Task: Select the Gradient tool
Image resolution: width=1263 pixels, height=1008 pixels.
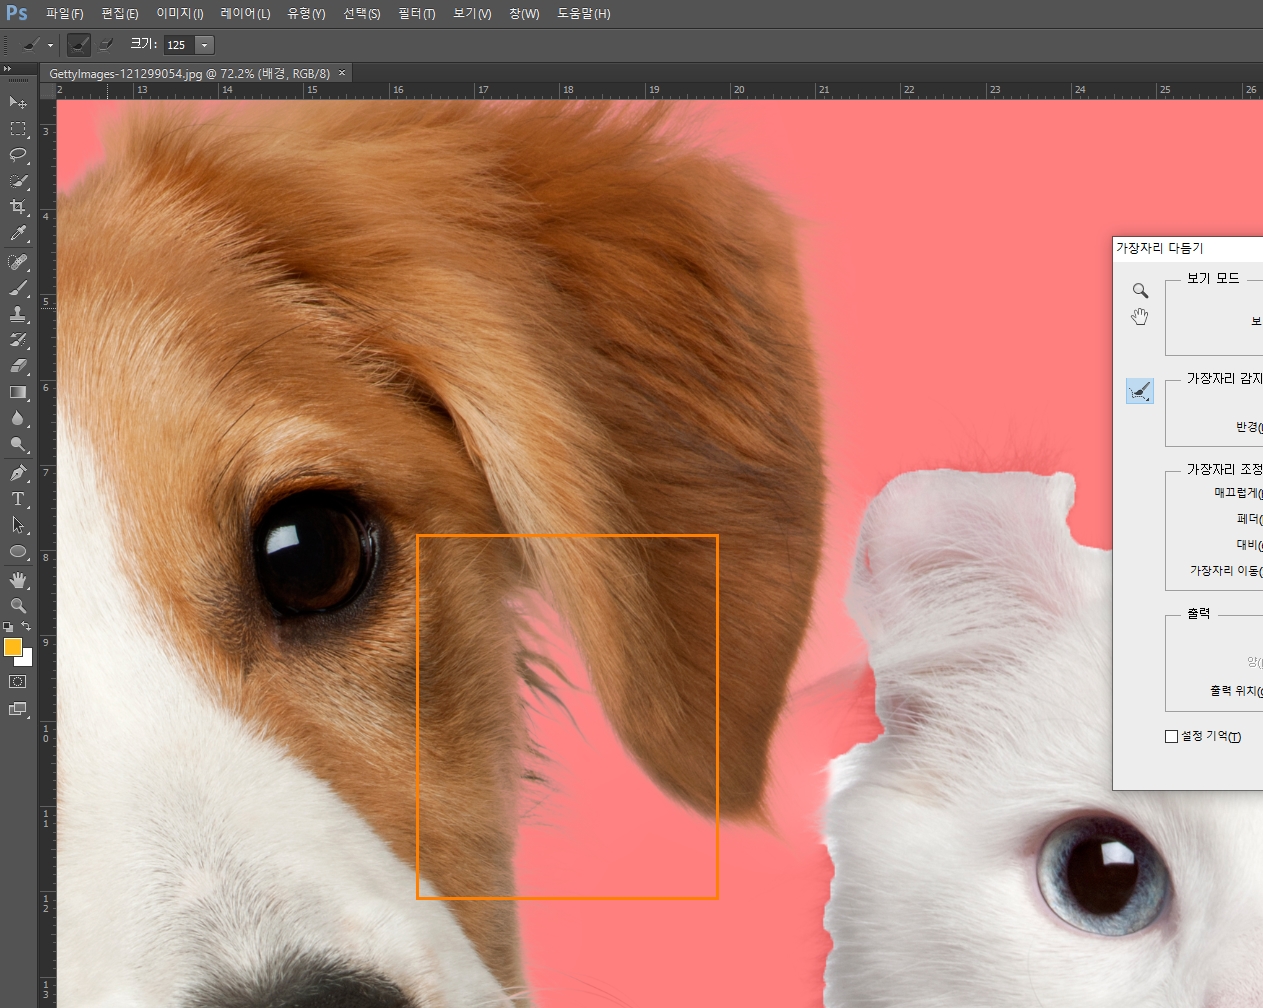Action: (x=18, y=392)
